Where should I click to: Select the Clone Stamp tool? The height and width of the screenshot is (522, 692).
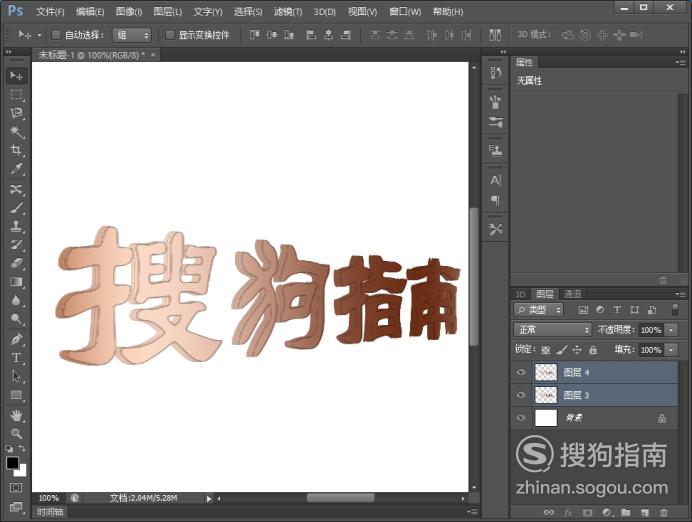click(16, 226)
